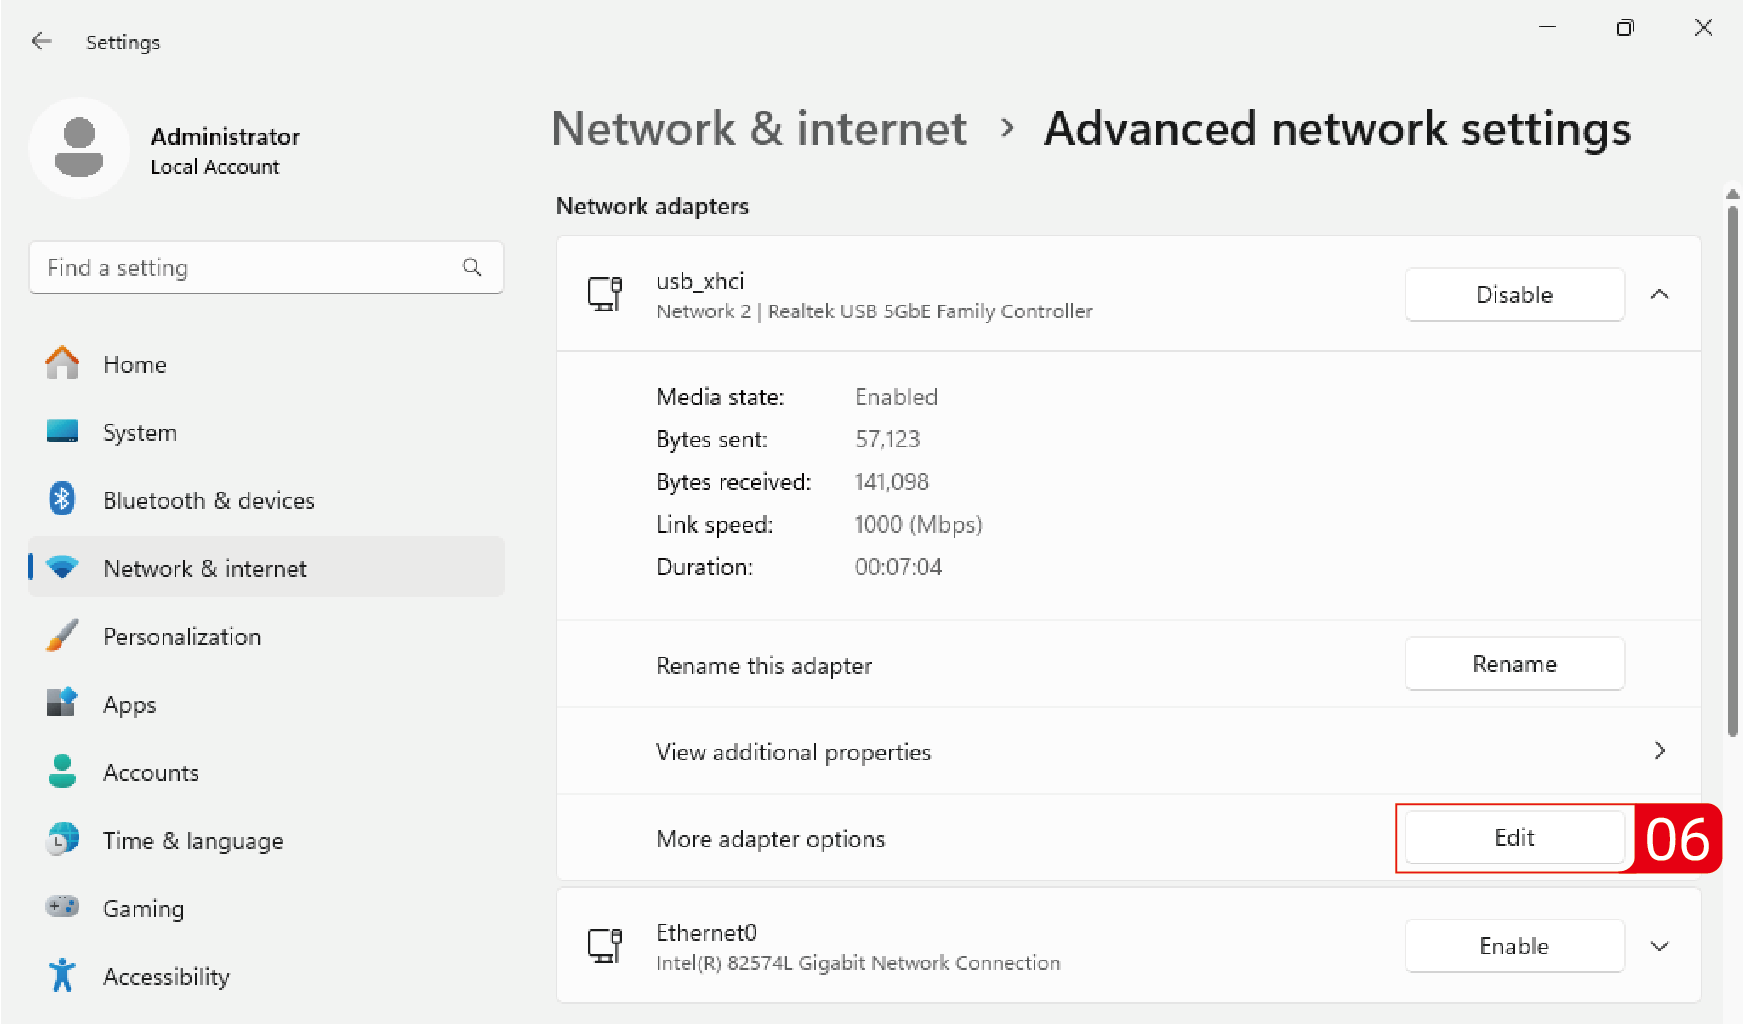1745x1025 pixels.
Task: Click Rename for this adapter
Action: point(1513,664)
